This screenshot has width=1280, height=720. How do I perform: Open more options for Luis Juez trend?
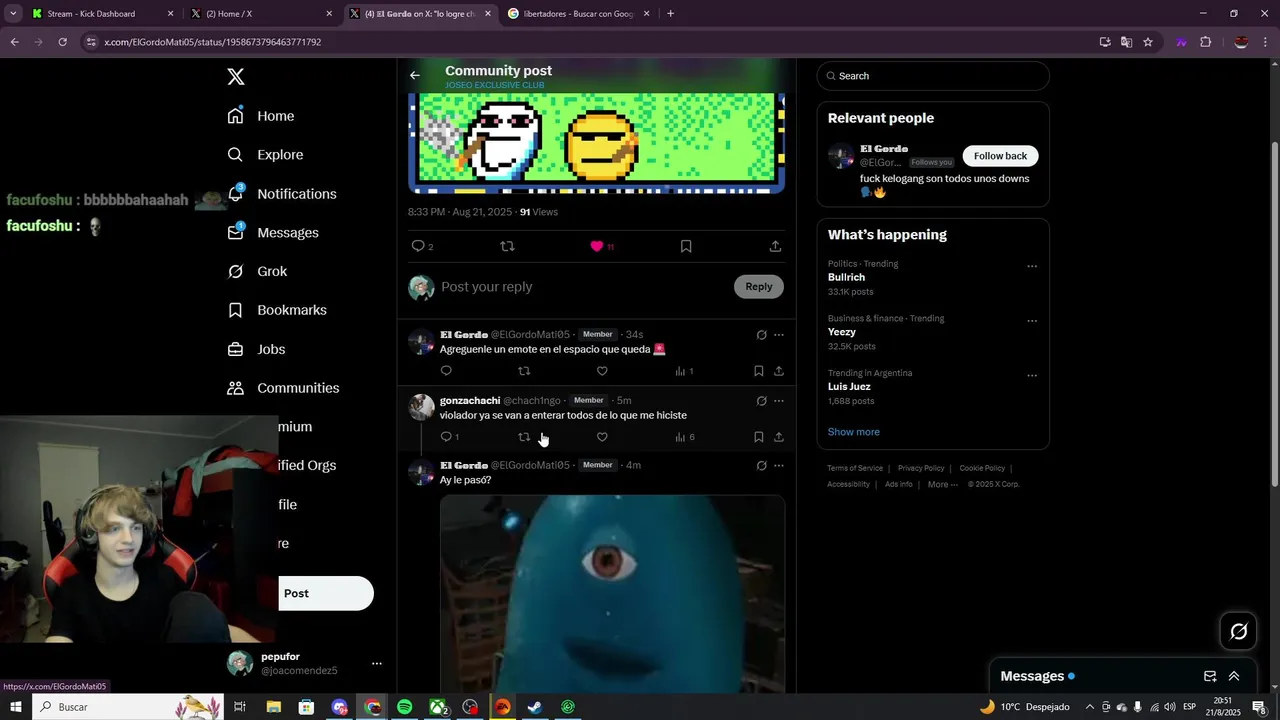coord(1032,376)
